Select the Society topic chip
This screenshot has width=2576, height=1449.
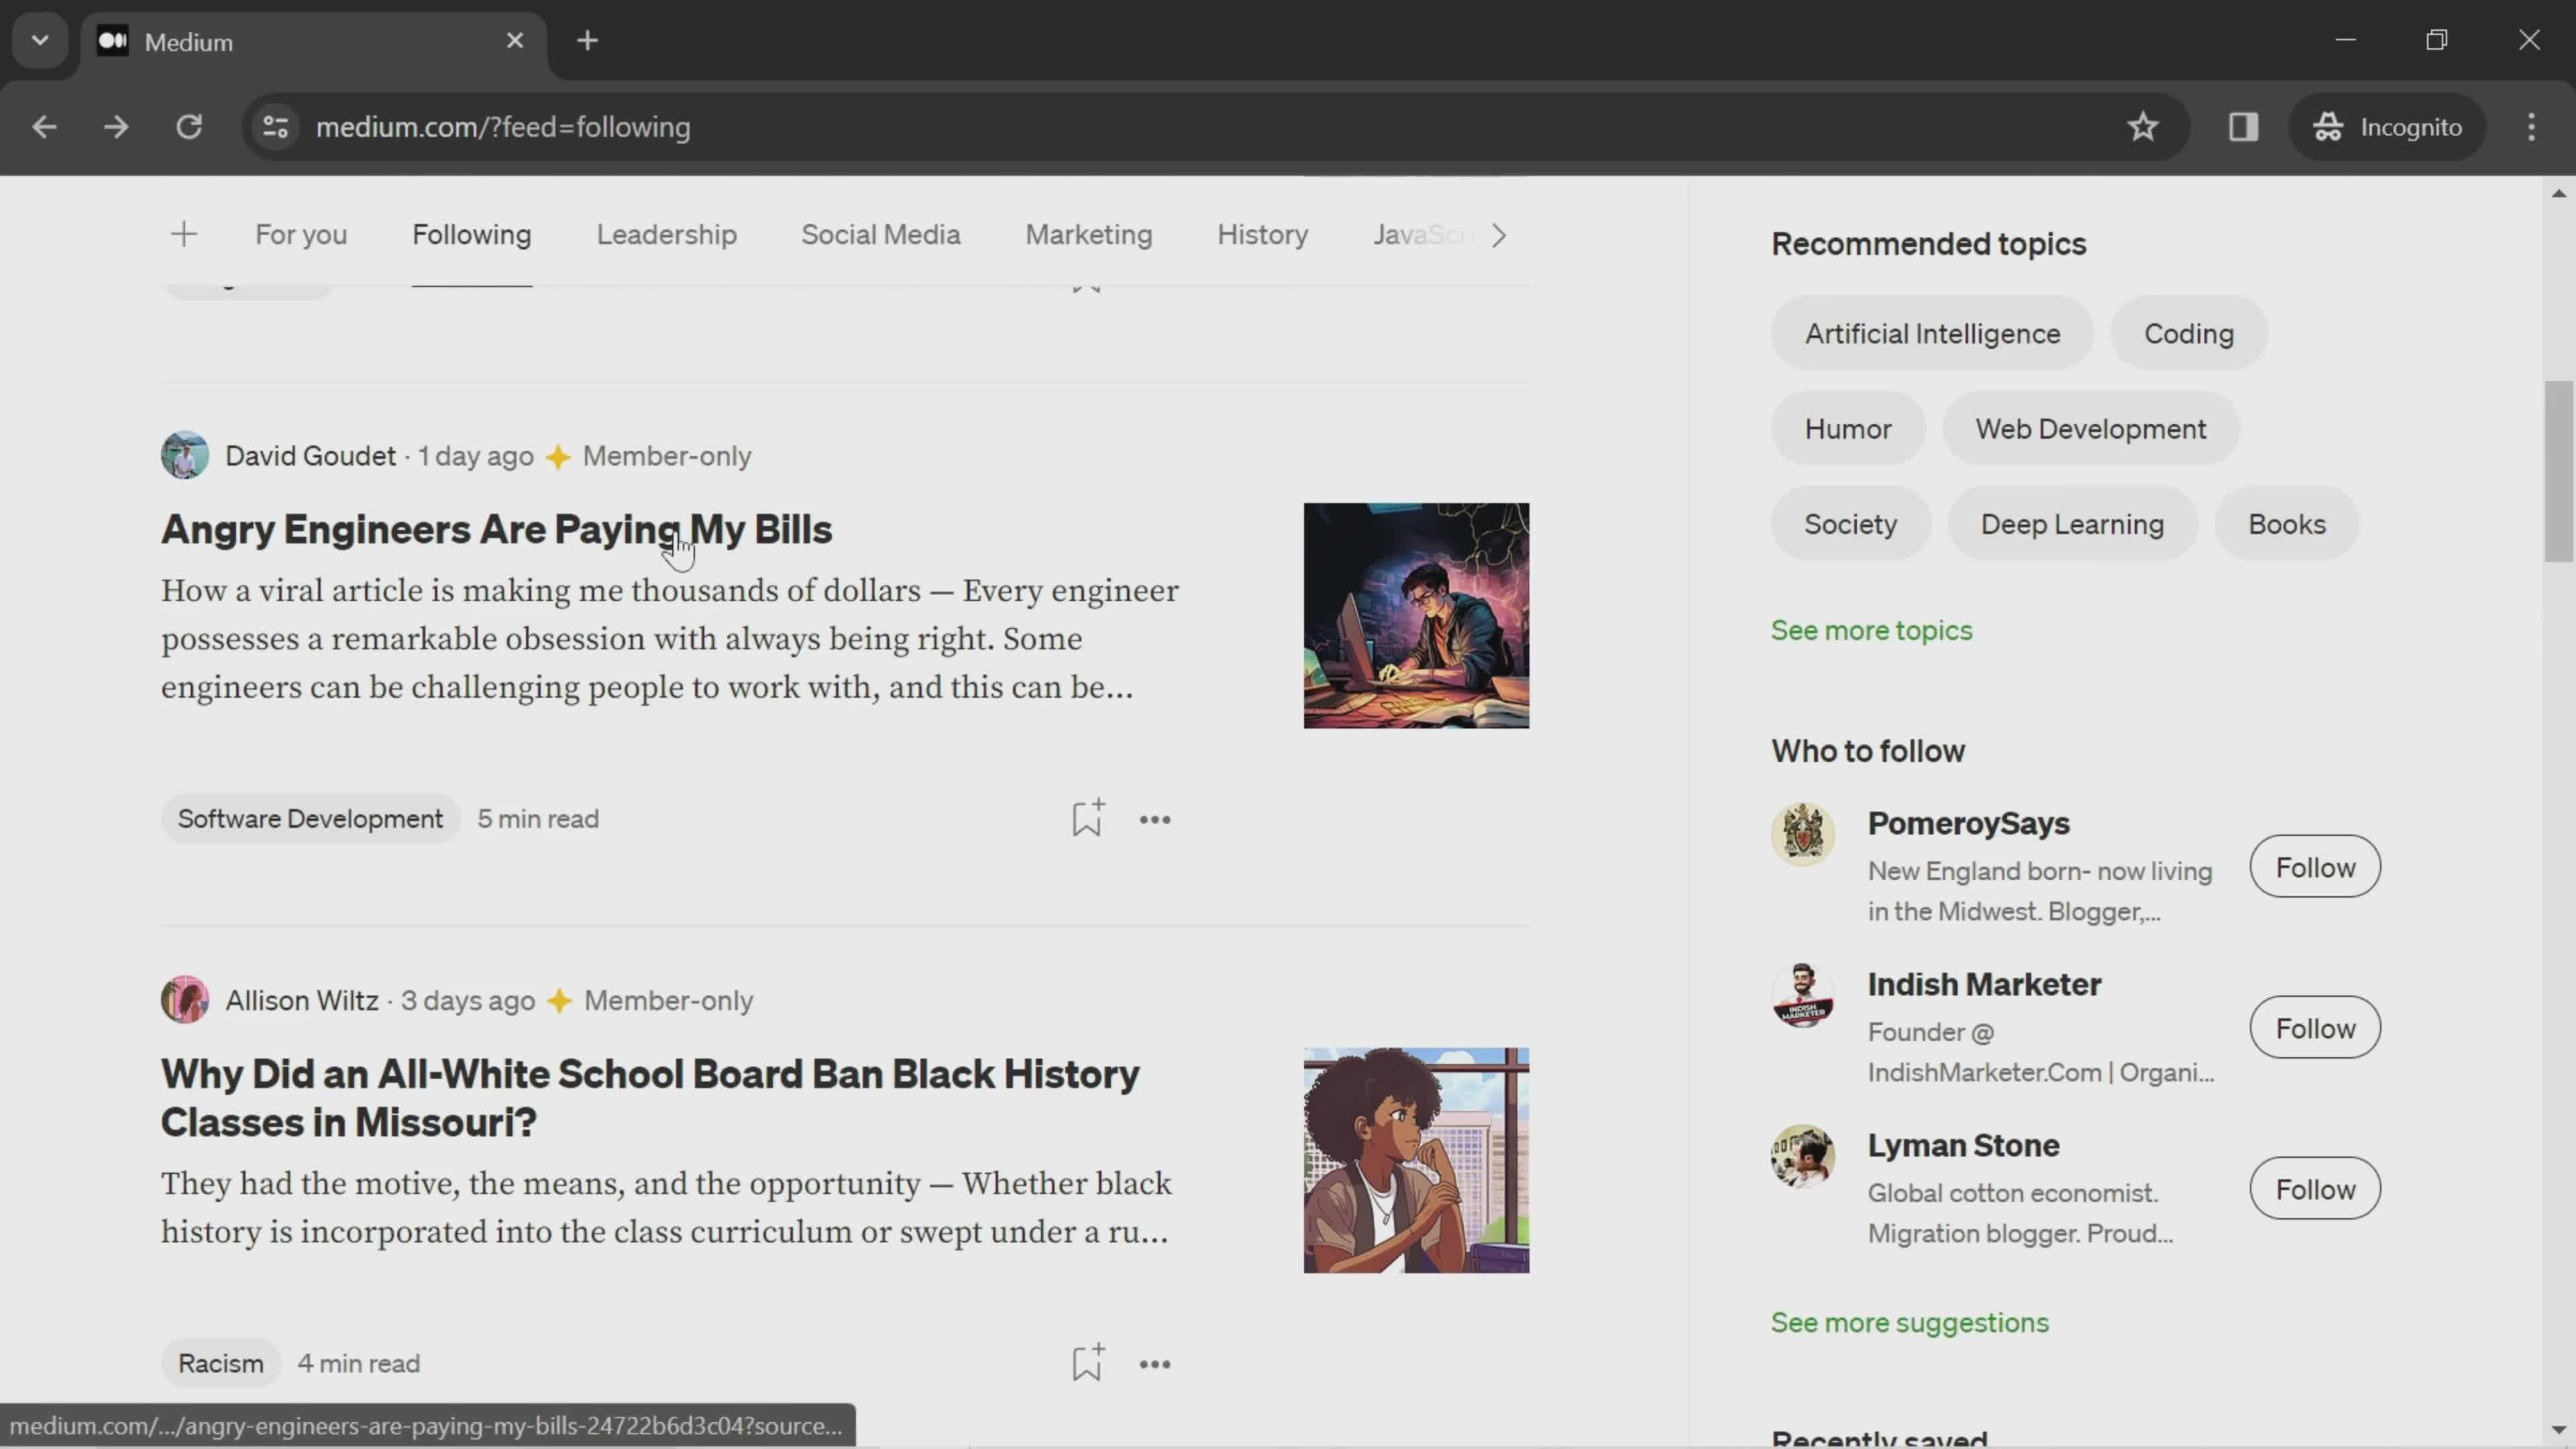tap(1850, 524)
